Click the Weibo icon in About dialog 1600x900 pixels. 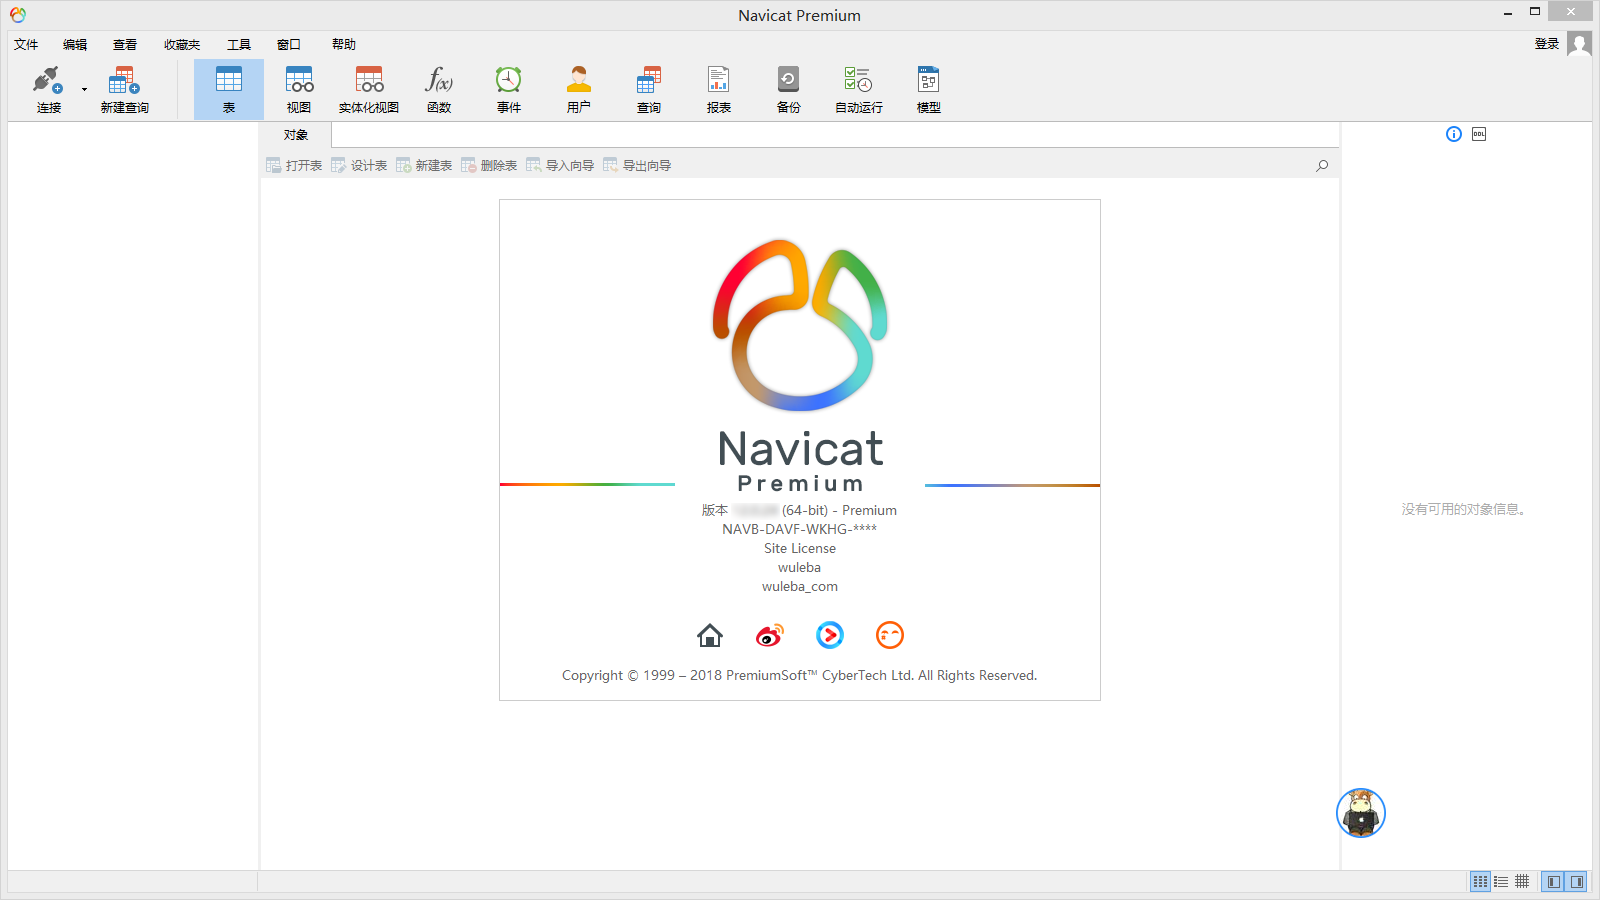point(770,635)
